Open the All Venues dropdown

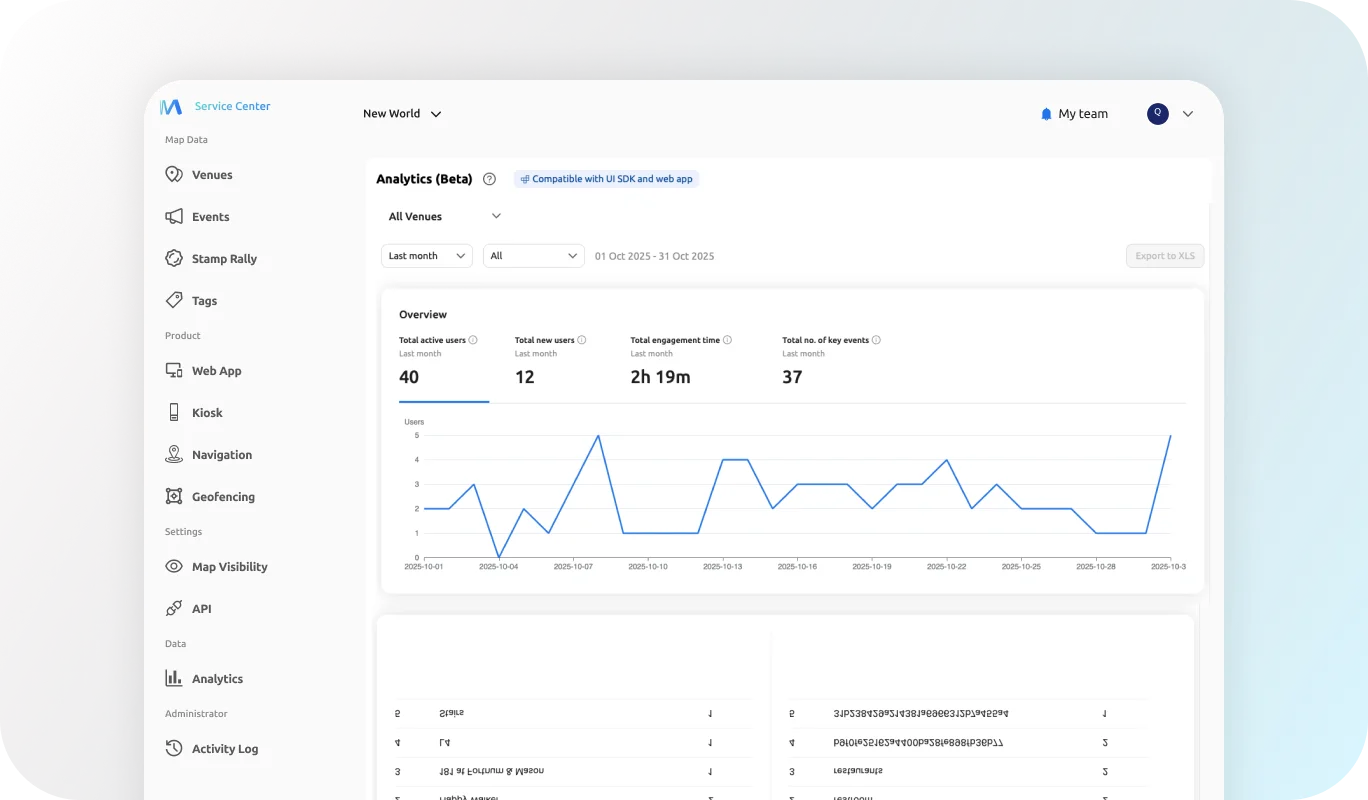(x=444, y=216)
